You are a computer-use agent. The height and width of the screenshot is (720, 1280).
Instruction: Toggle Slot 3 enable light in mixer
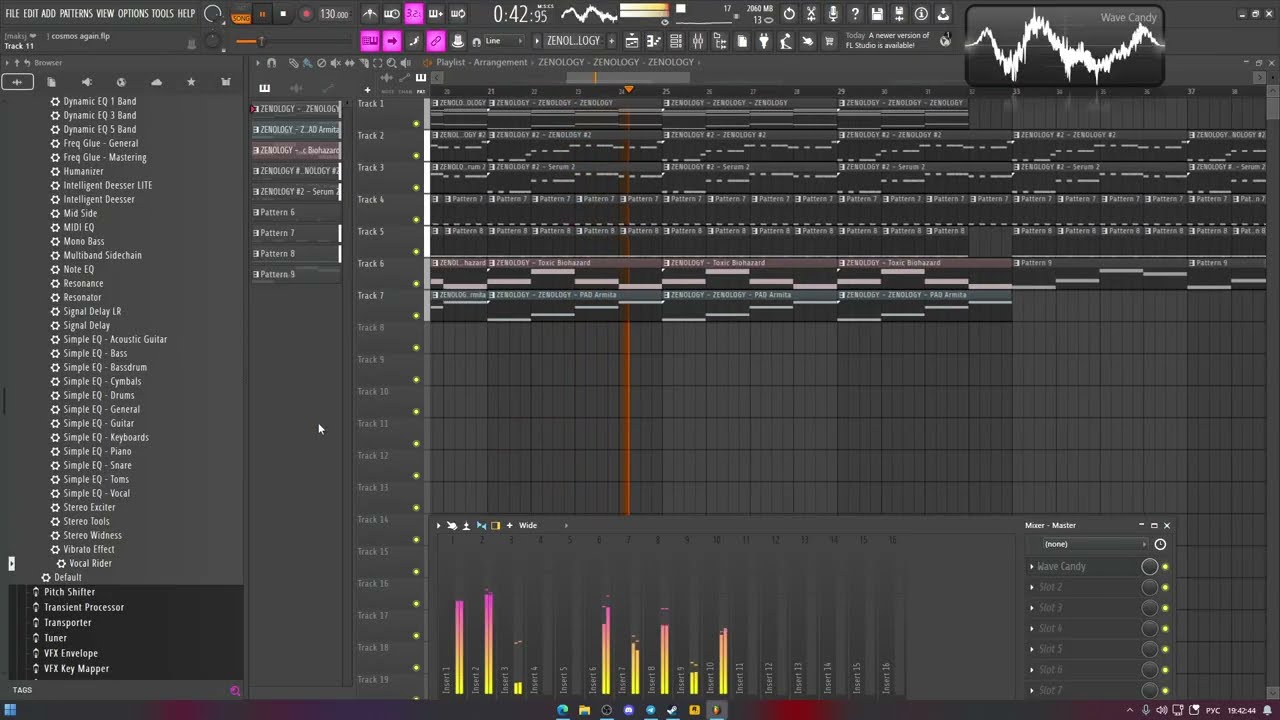tap(1165, 608)
